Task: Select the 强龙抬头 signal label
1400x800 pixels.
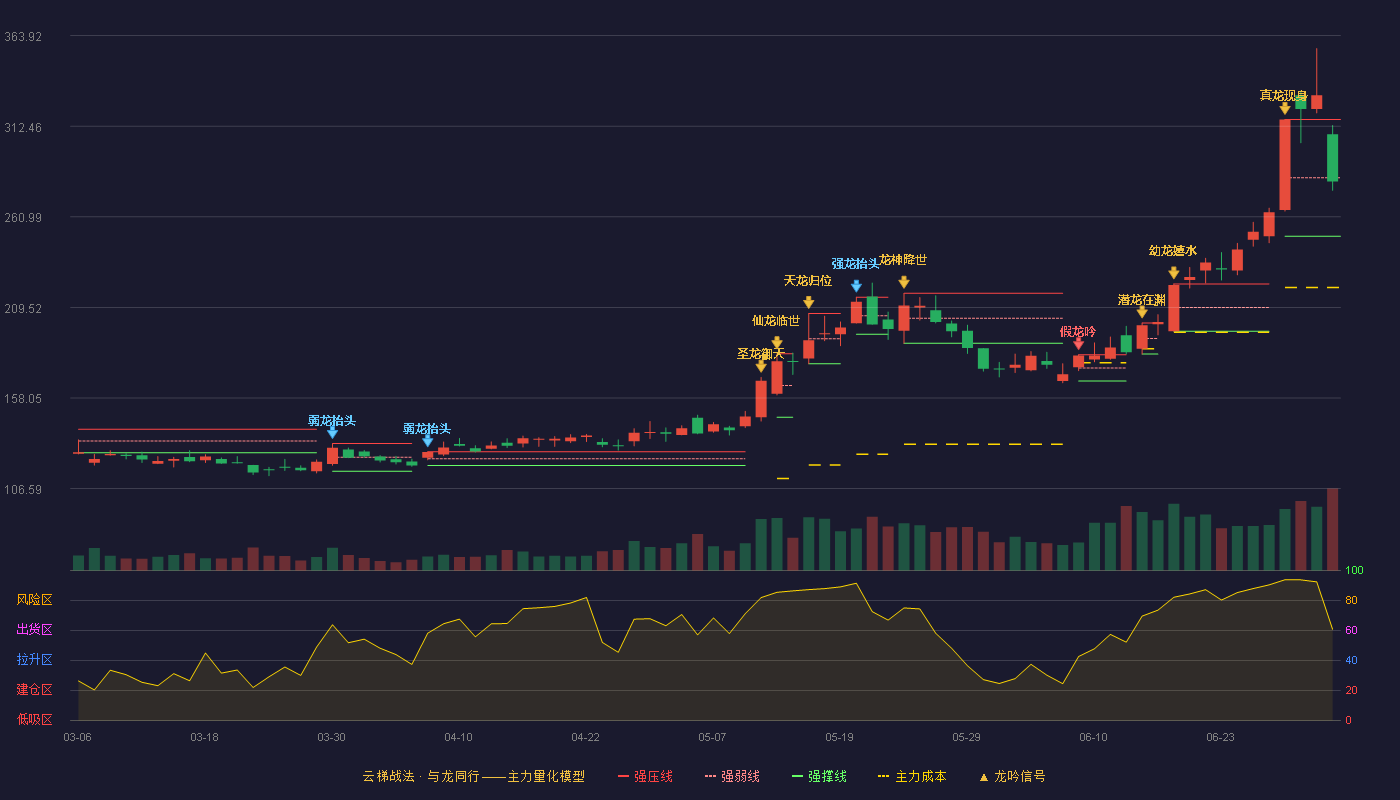Action: [x=855, y=263]
